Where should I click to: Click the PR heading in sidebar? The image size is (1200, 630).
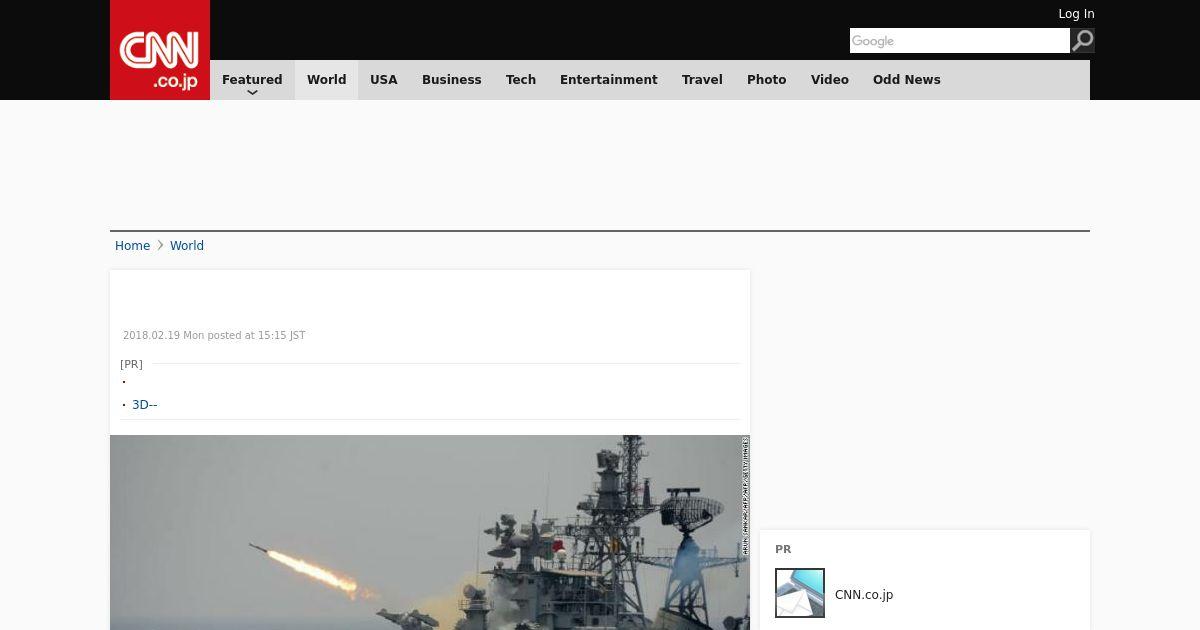point(783,549)
